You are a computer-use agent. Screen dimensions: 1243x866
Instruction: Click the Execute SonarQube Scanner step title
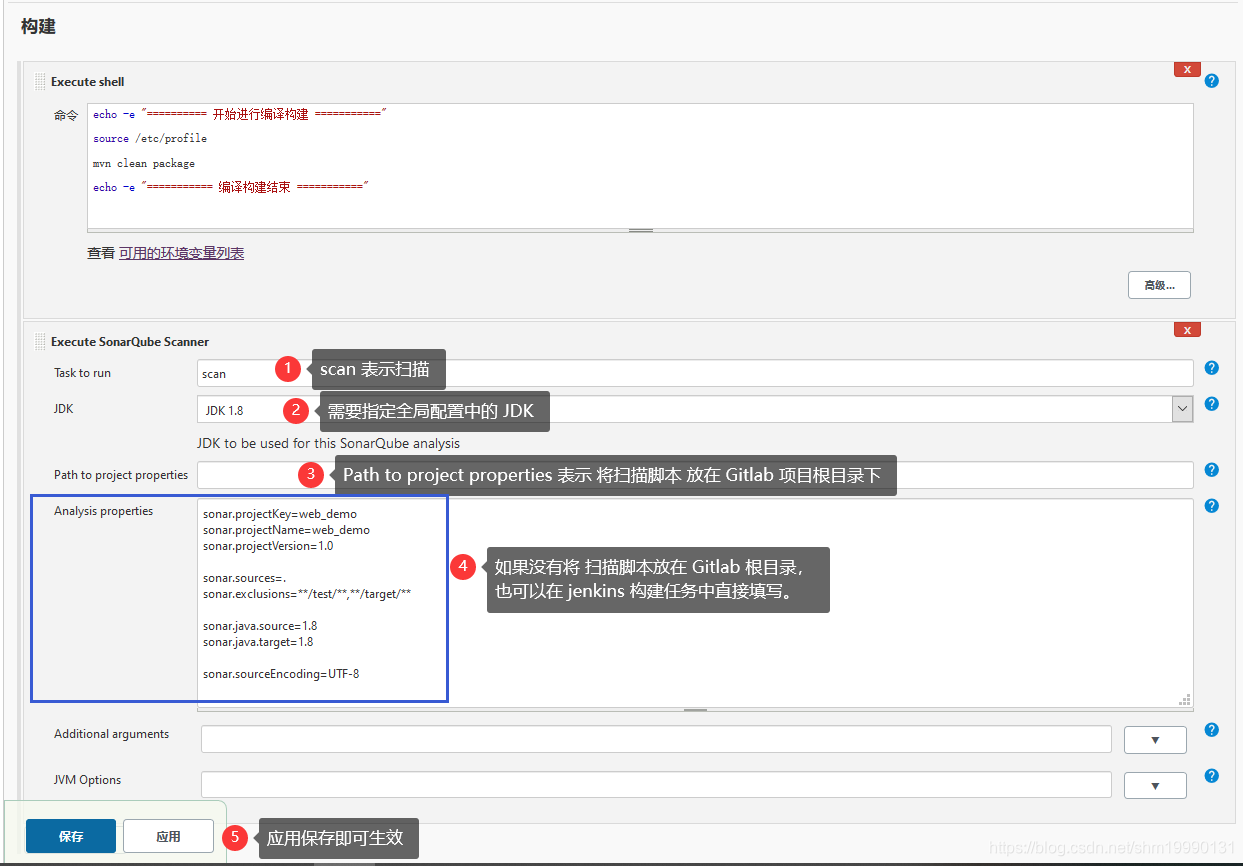[130, 342]
